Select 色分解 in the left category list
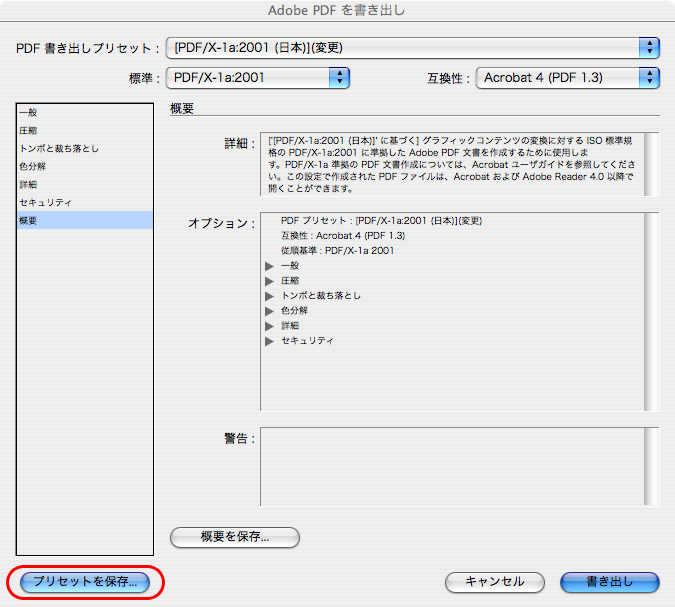Screen dimensions: 675x607 (85, 167)
